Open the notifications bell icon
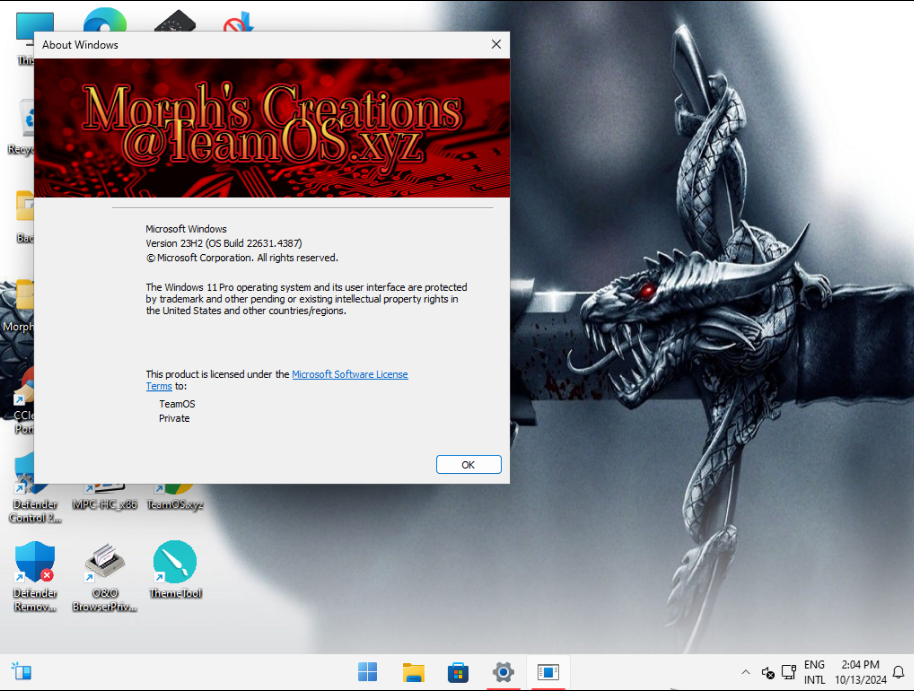The image size is (914, 691). (x=899, y=672)
